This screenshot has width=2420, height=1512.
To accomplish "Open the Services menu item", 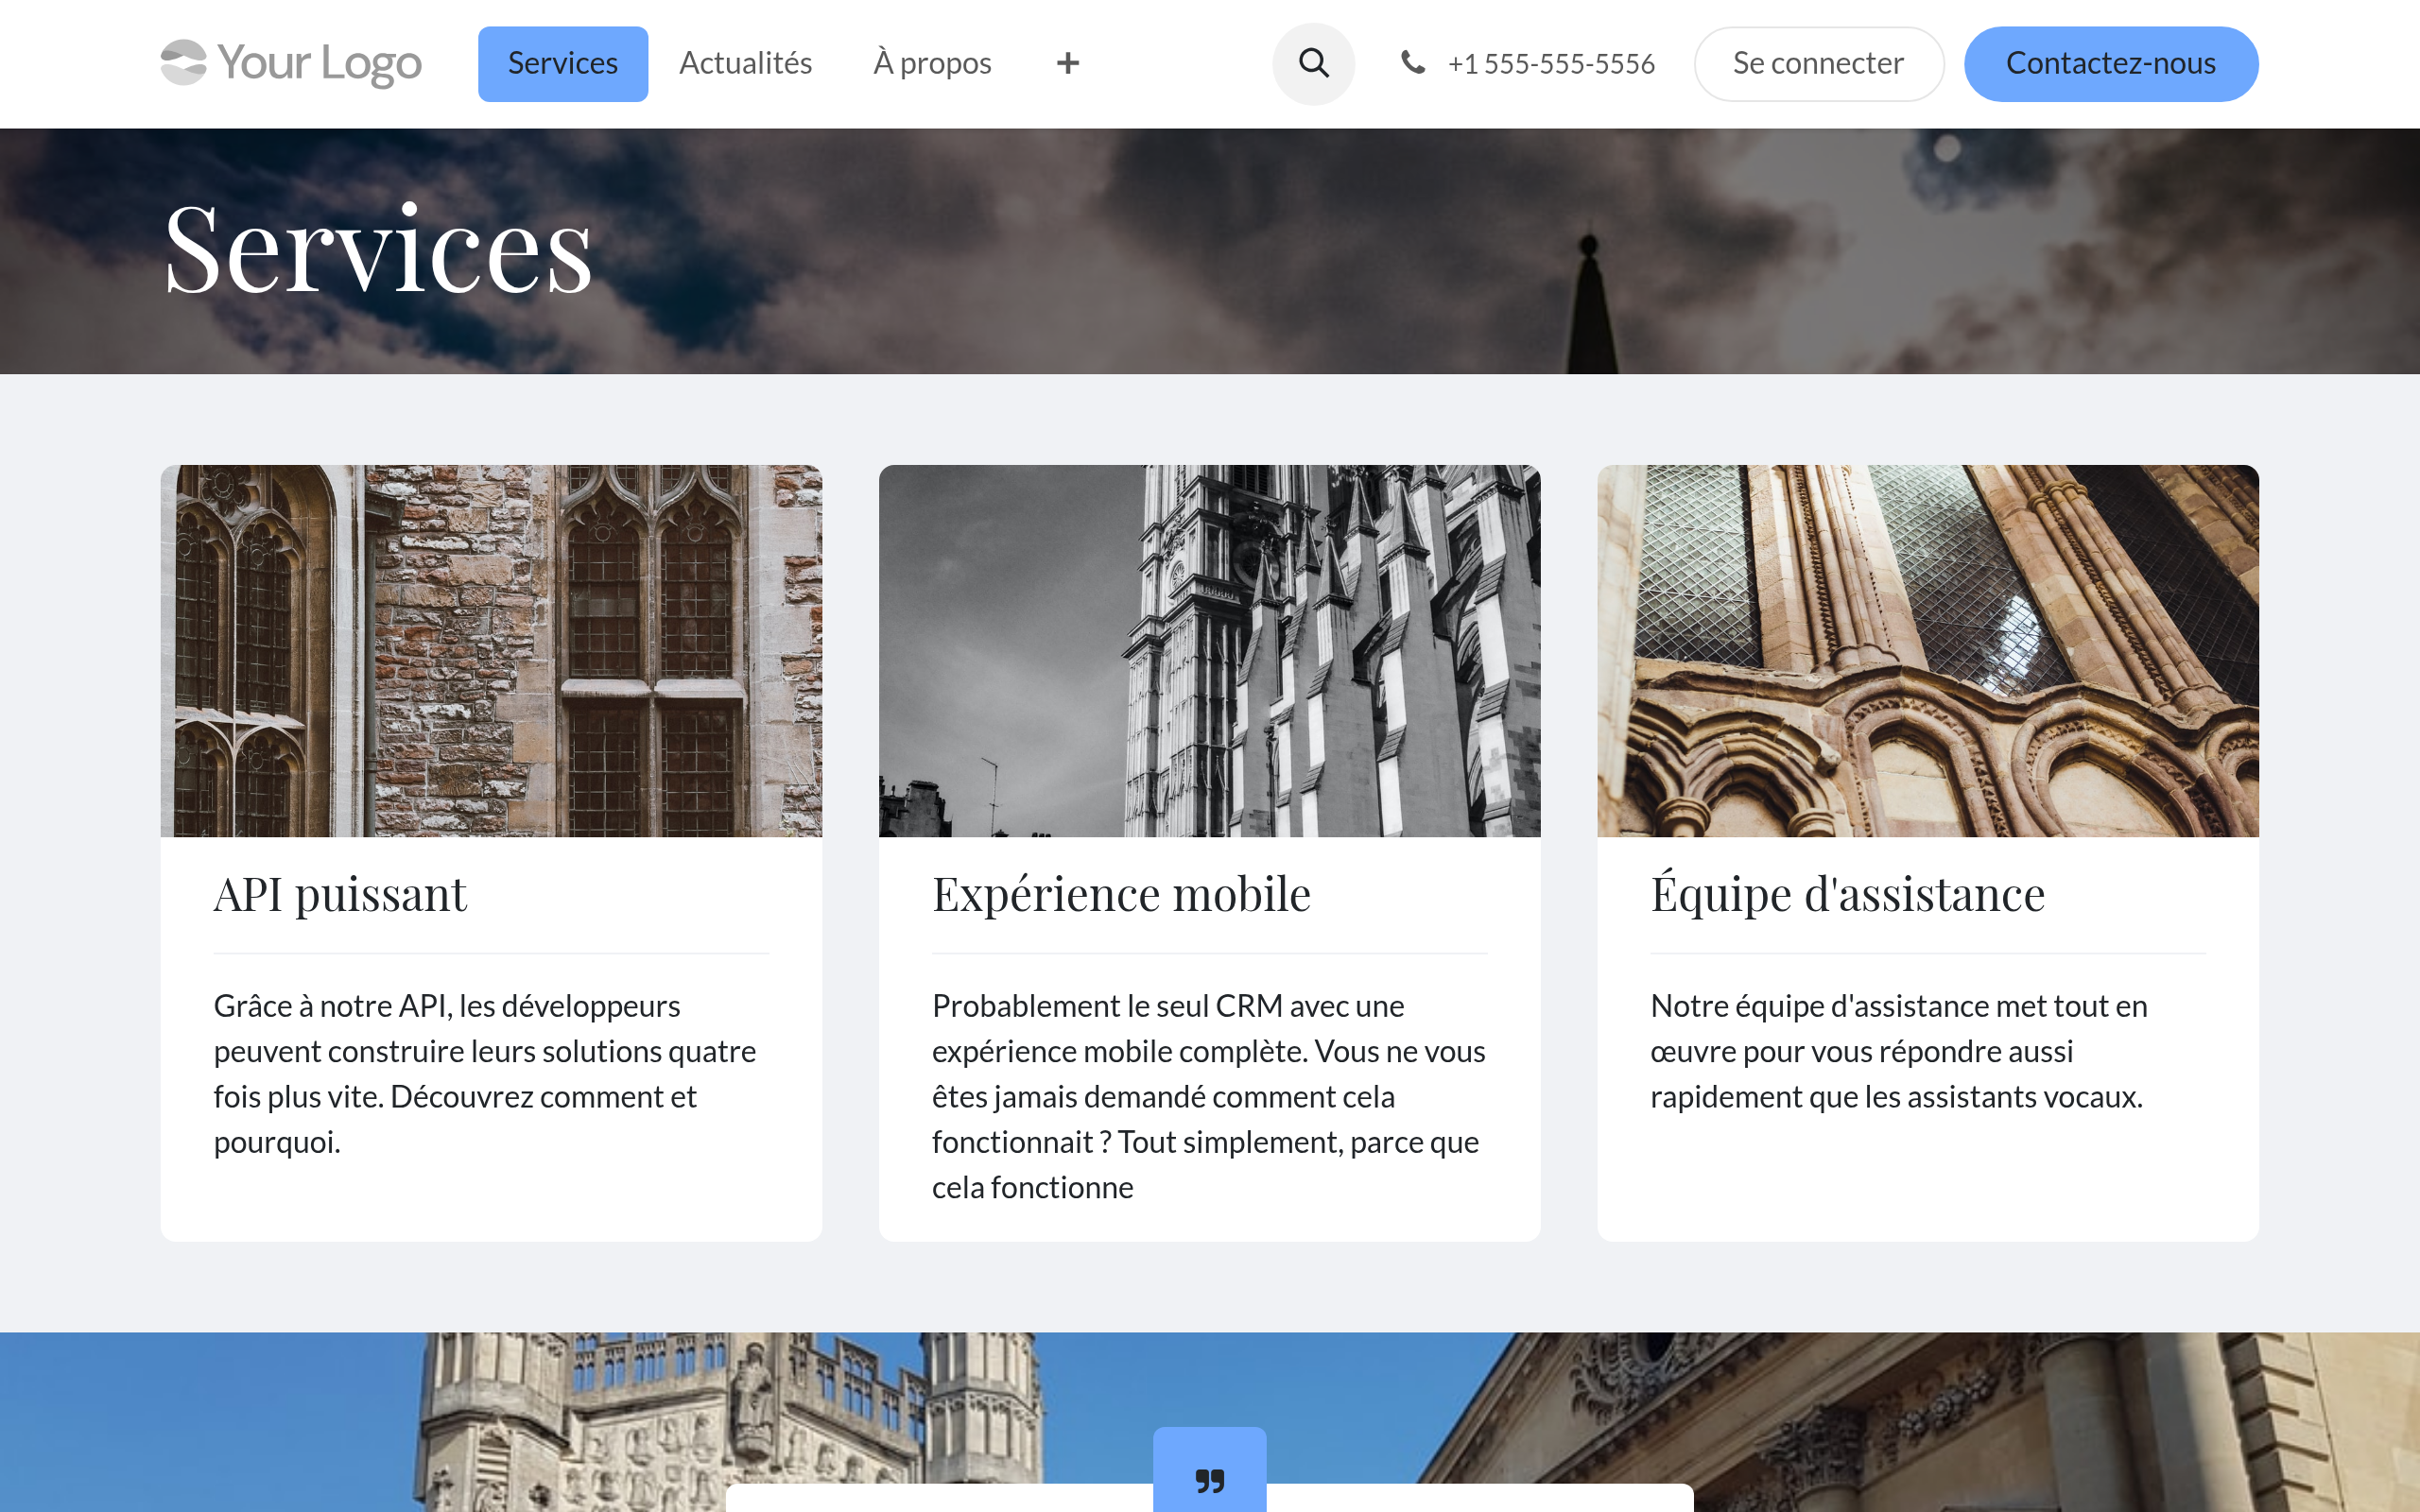I will click(562, 63).
